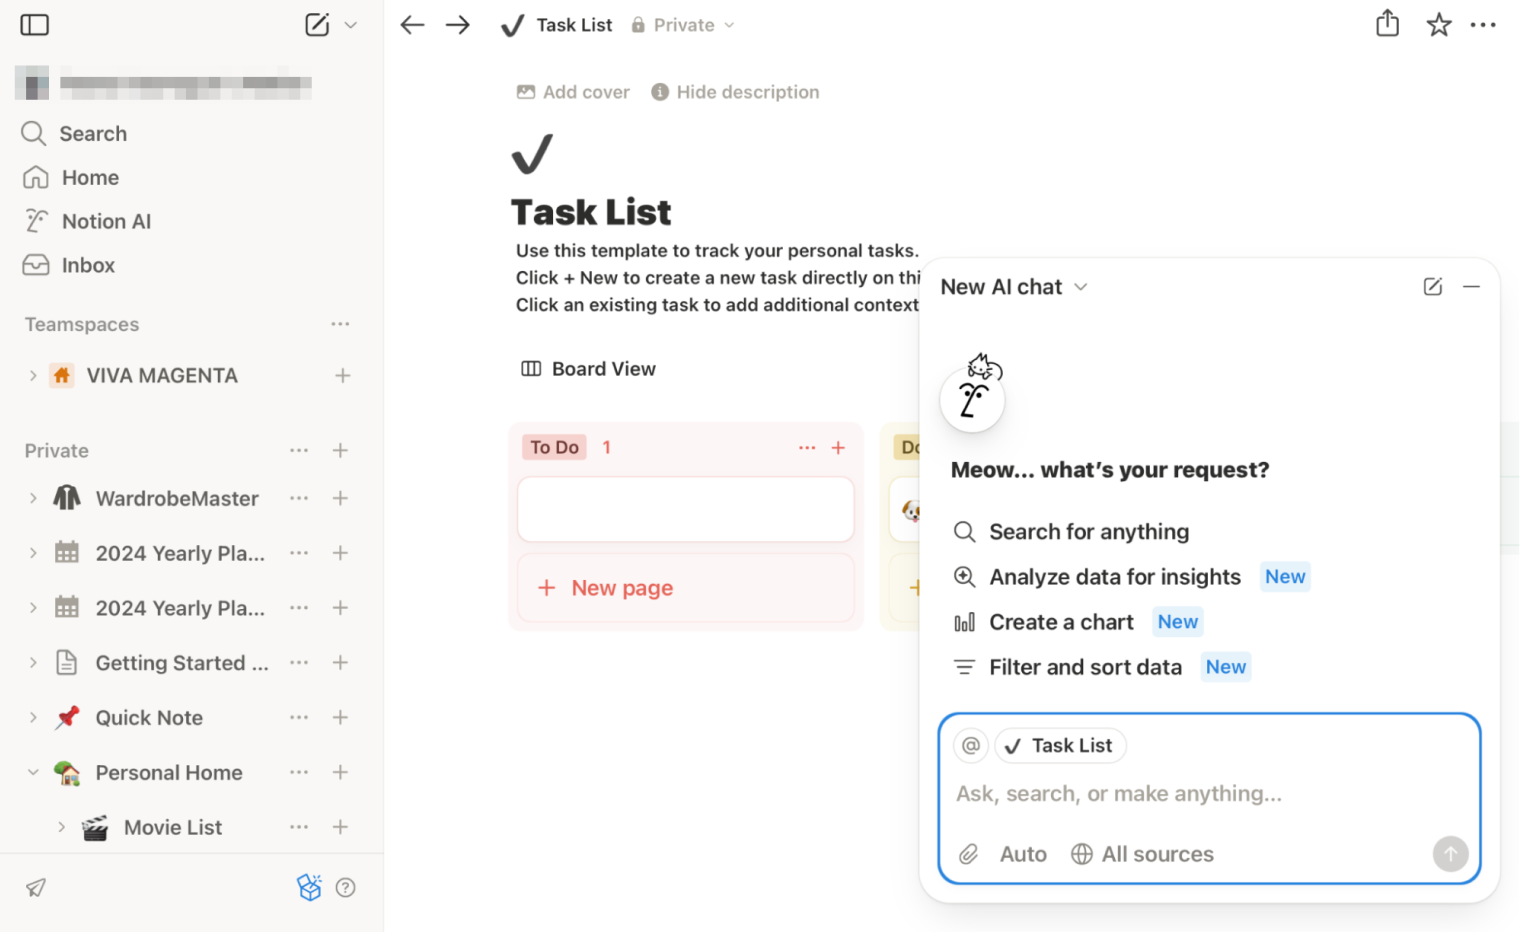Expand the VIVA MAGENTA teamspace

(33, 376)
